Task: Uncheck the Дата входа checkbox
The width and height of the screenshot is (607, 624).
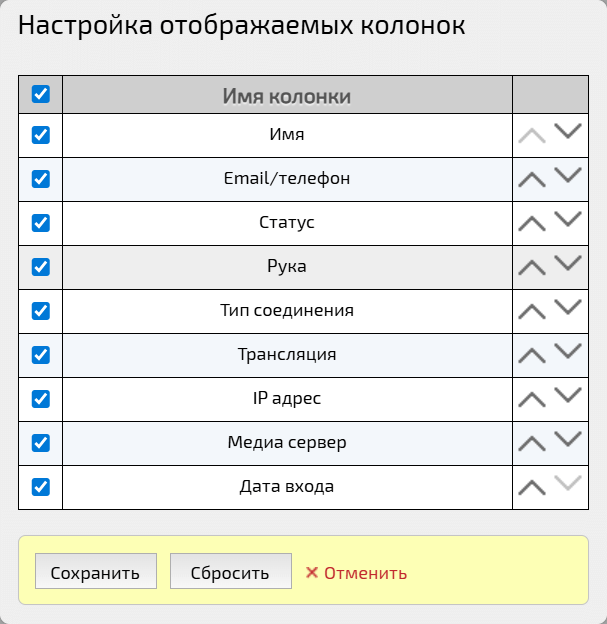Action: pyautogui.click(x=41, y=487)
